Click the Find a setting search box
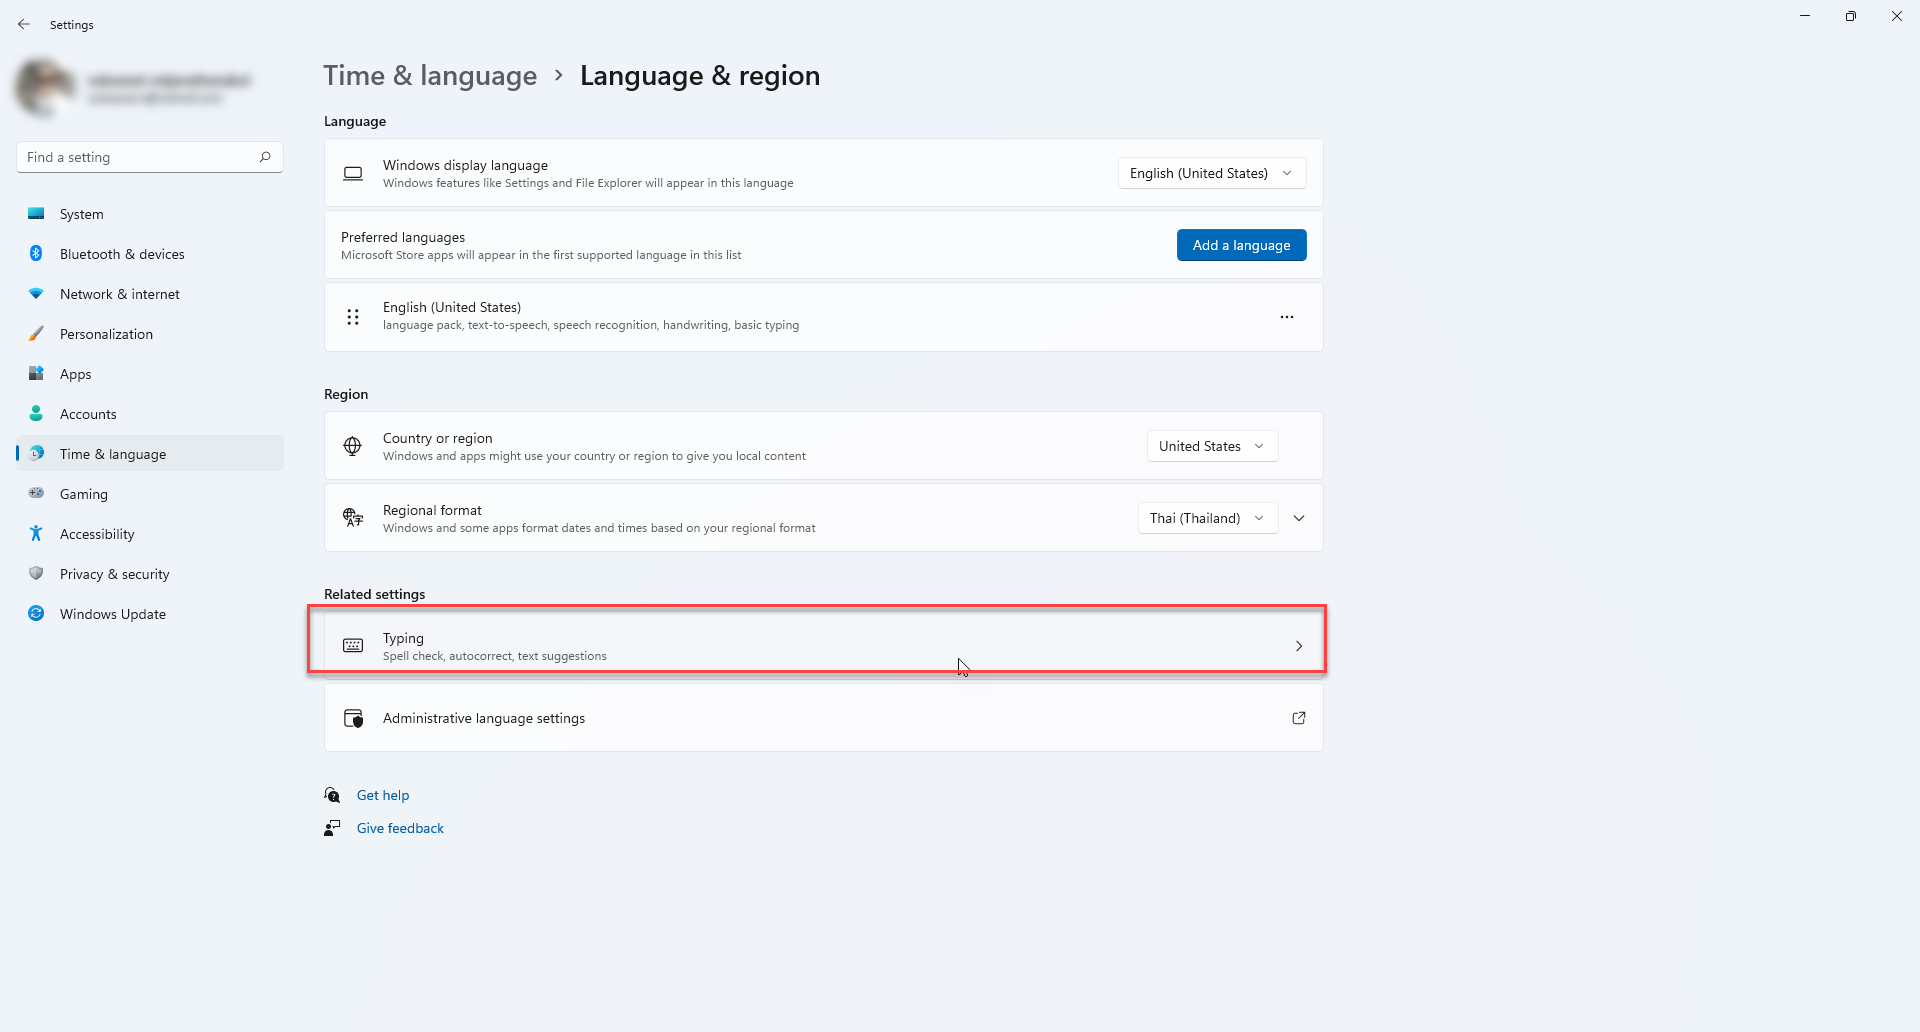The image size is (1920, 1032). click(150, 157)
